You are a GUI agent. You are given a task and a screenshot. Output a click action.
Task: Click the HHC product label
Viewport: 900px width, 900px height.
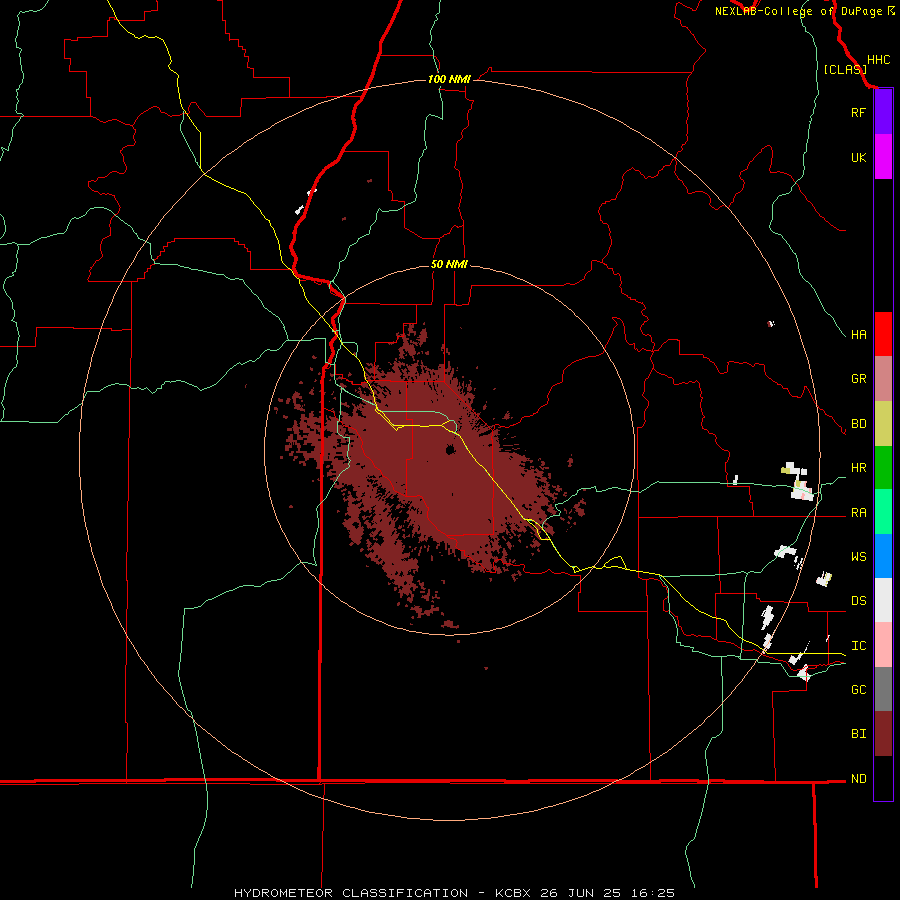point(879,60)
